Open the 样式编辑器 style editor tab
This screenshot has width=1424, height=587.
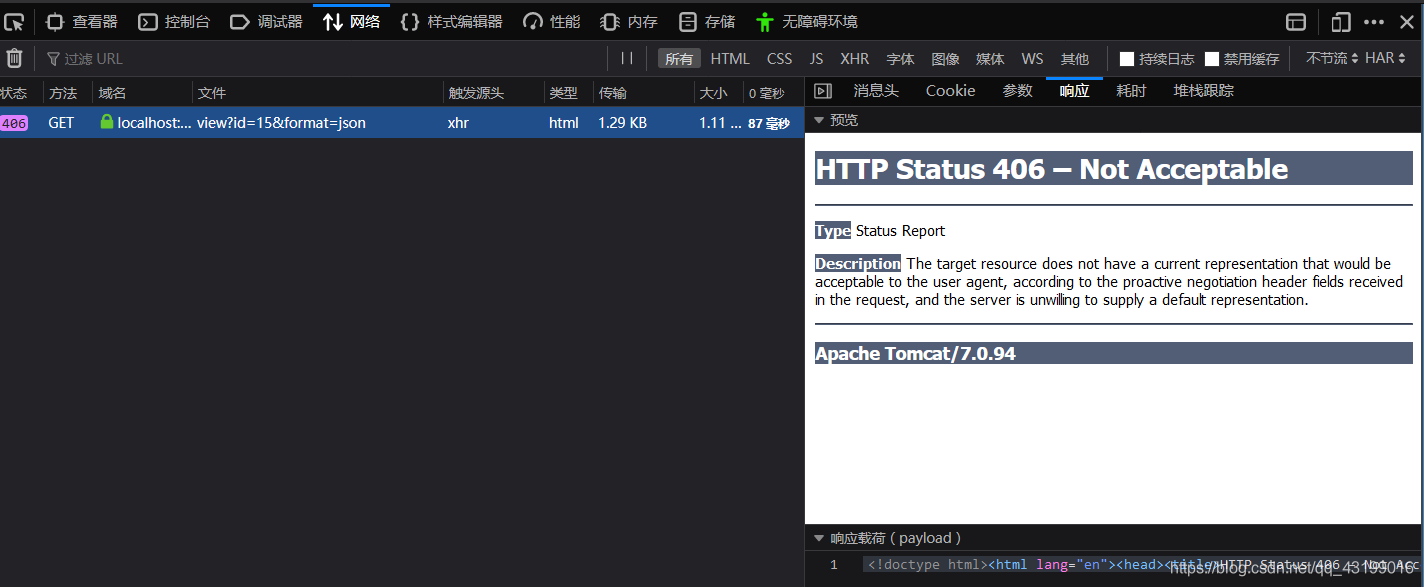pyautogui.click(x=452, y=21)
